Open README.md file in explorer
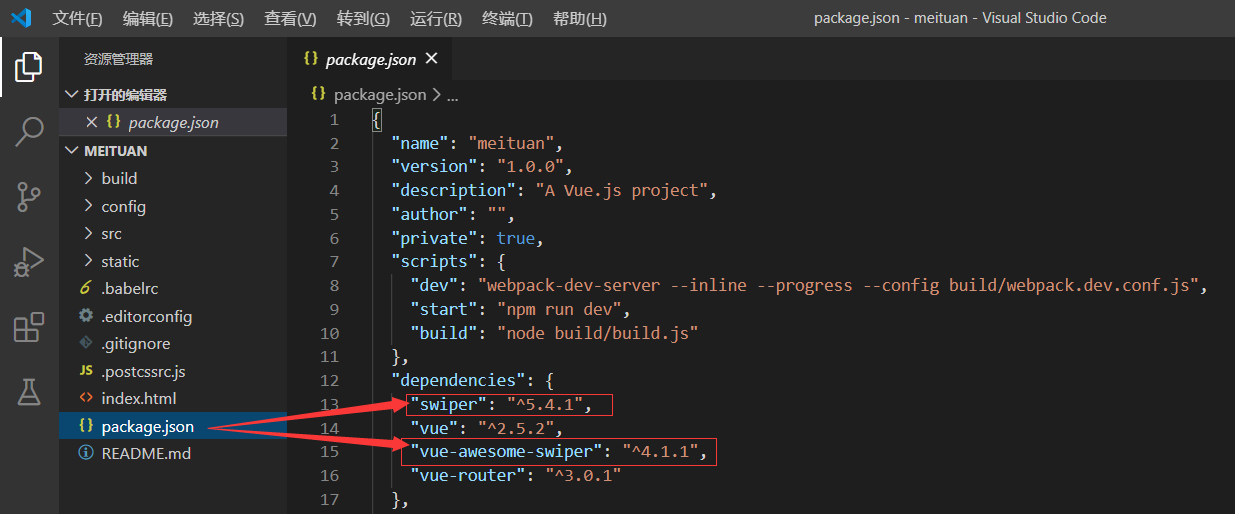 click(173, 453)
